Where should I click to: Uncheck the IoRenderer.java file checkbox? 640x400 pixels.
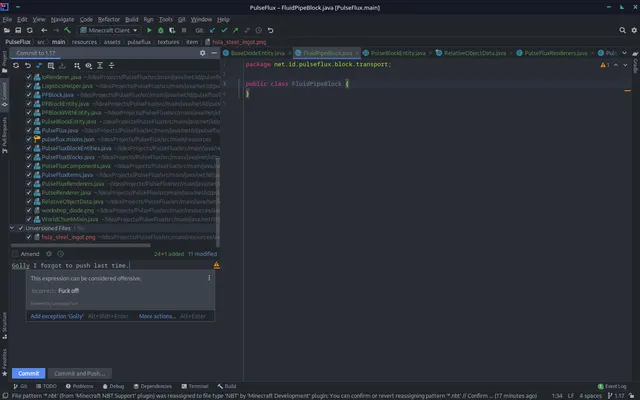[29, 77]
